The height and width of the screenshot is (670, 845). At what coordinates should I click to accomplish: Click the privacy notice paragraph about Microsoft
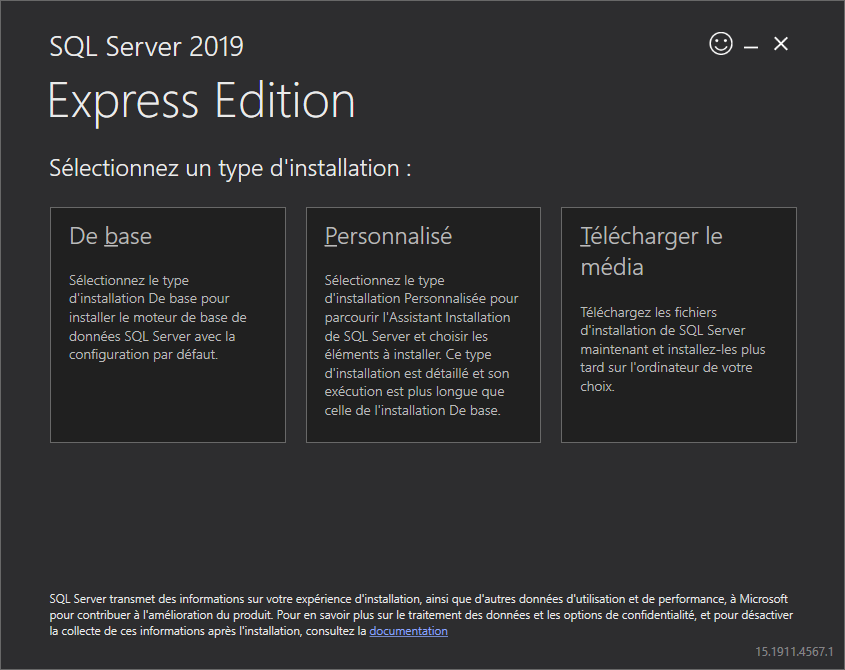(421, 615)
